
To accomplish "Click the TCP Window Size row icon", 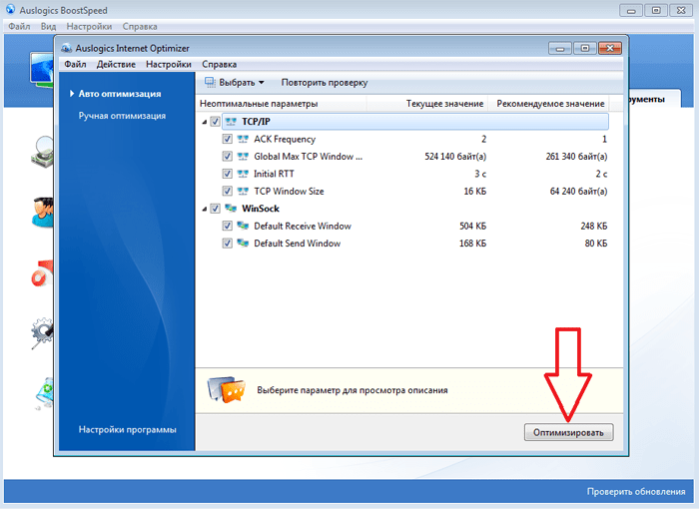I will point(243,191).
